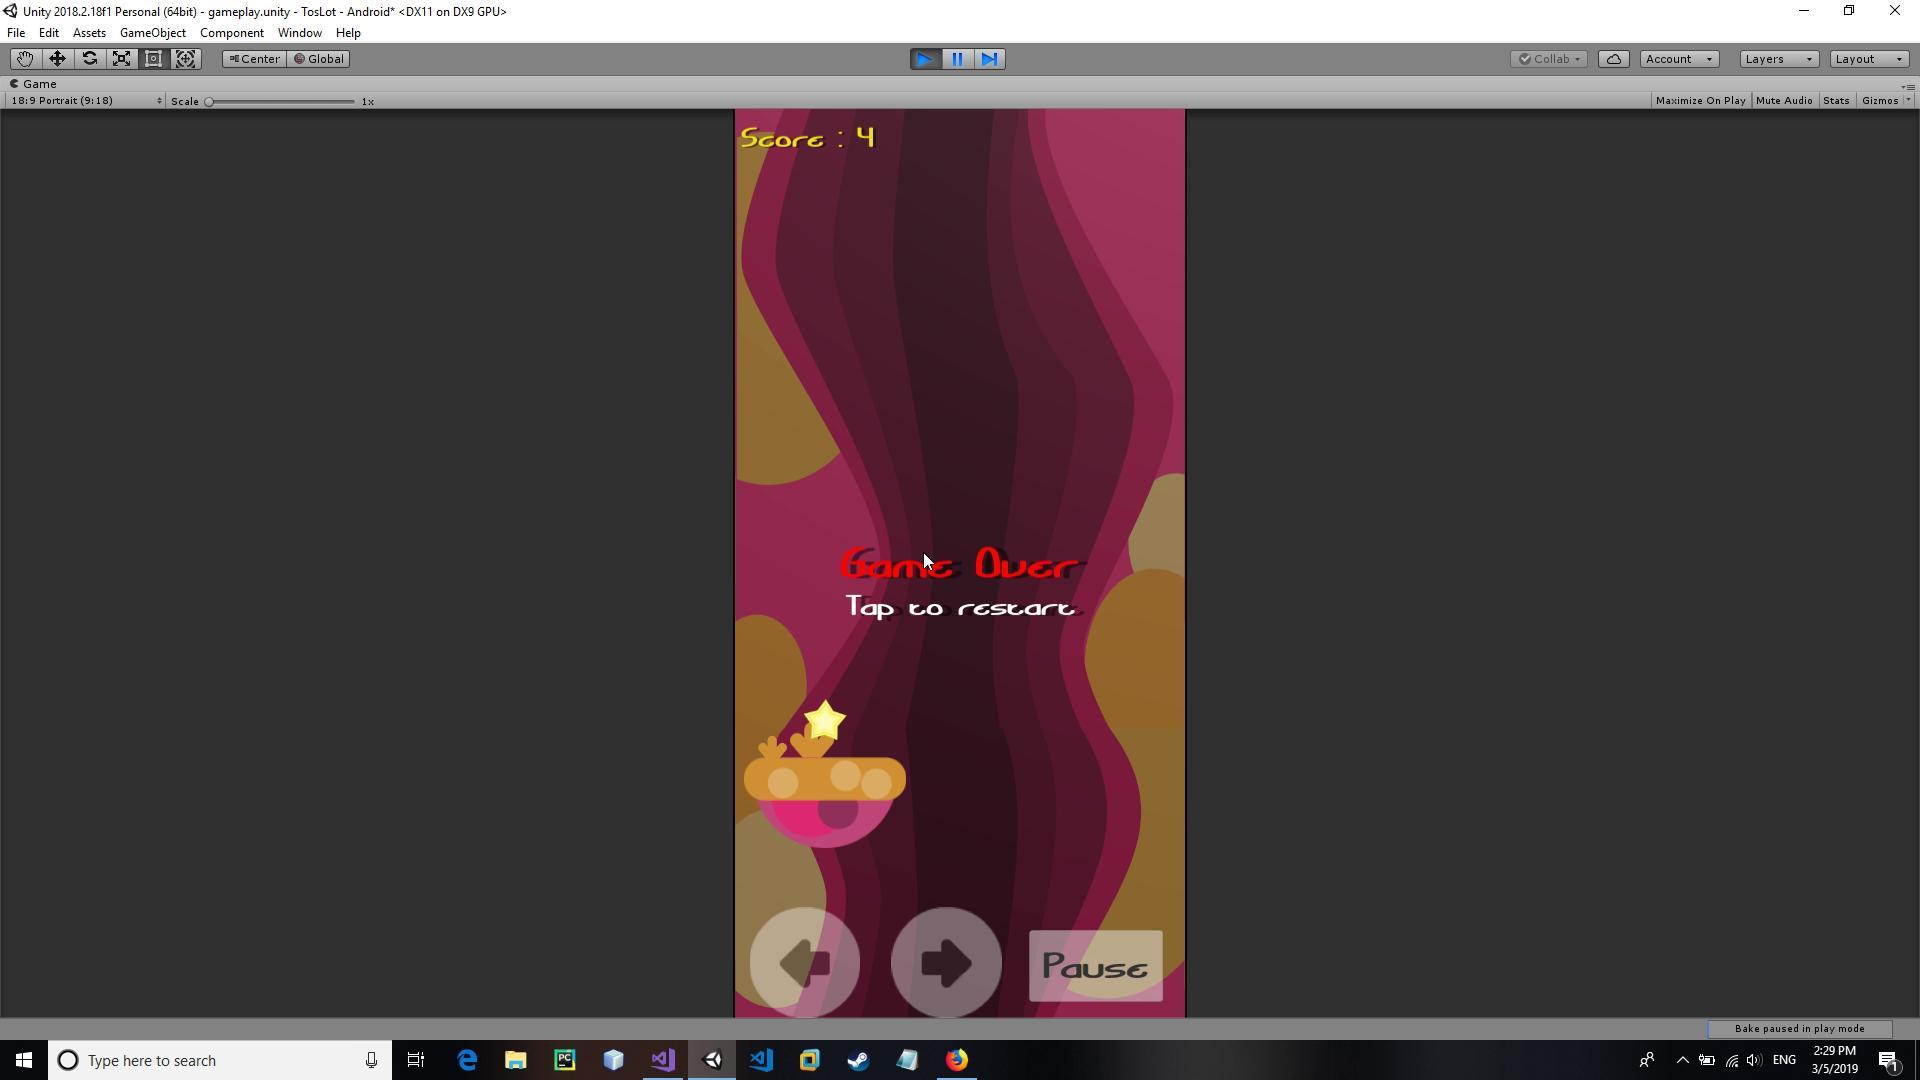Select the Hand tool in the toolbar
The image size is (1920, 1080).
click(x=25, y=59)
